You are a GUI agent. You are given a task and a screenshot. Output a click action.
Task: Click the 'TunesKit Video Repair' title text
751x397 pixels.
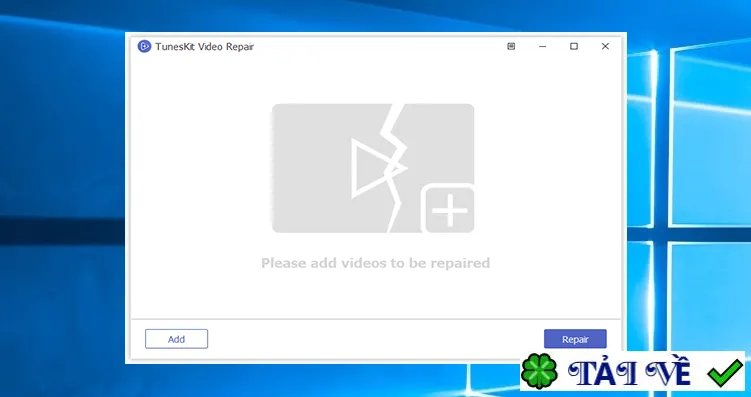(205, 46)
